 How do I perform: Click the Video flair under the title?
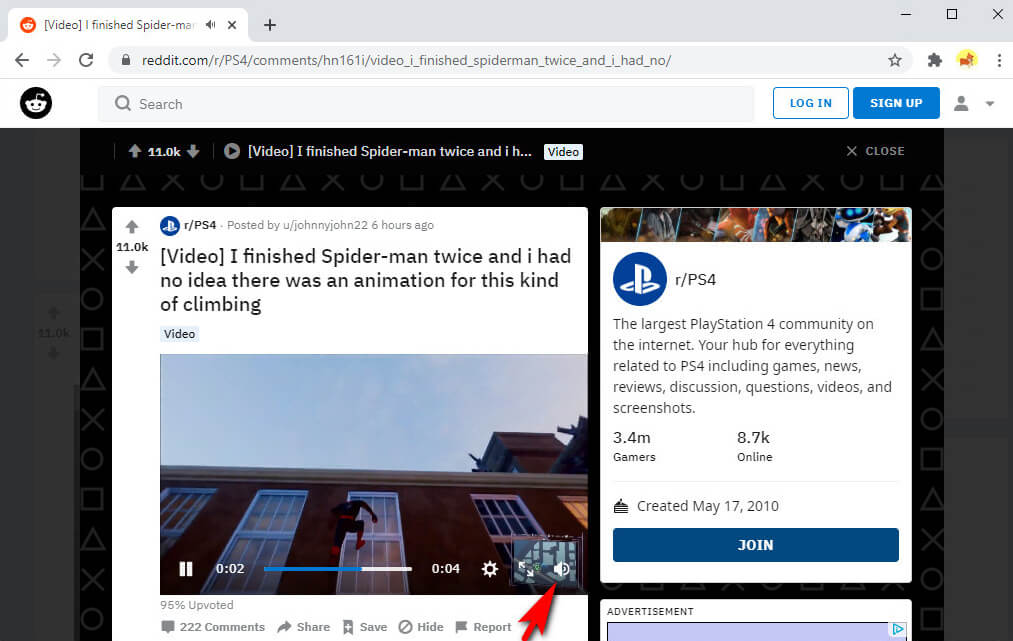[179, 334]
